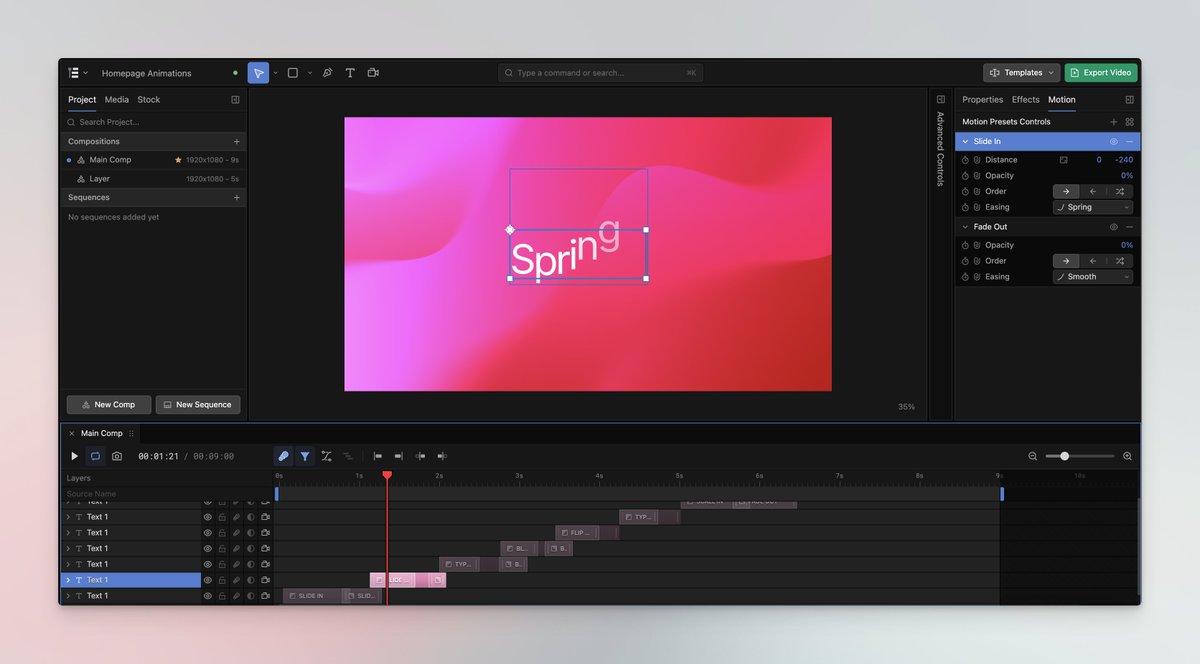Open the motion presets grid browser

1129,122
